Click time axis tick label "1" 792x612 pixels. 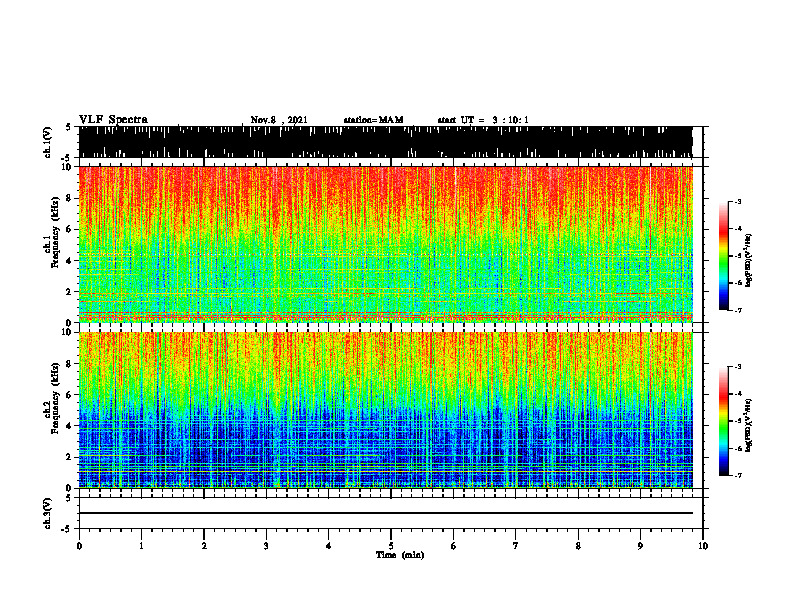coord(141,546)
